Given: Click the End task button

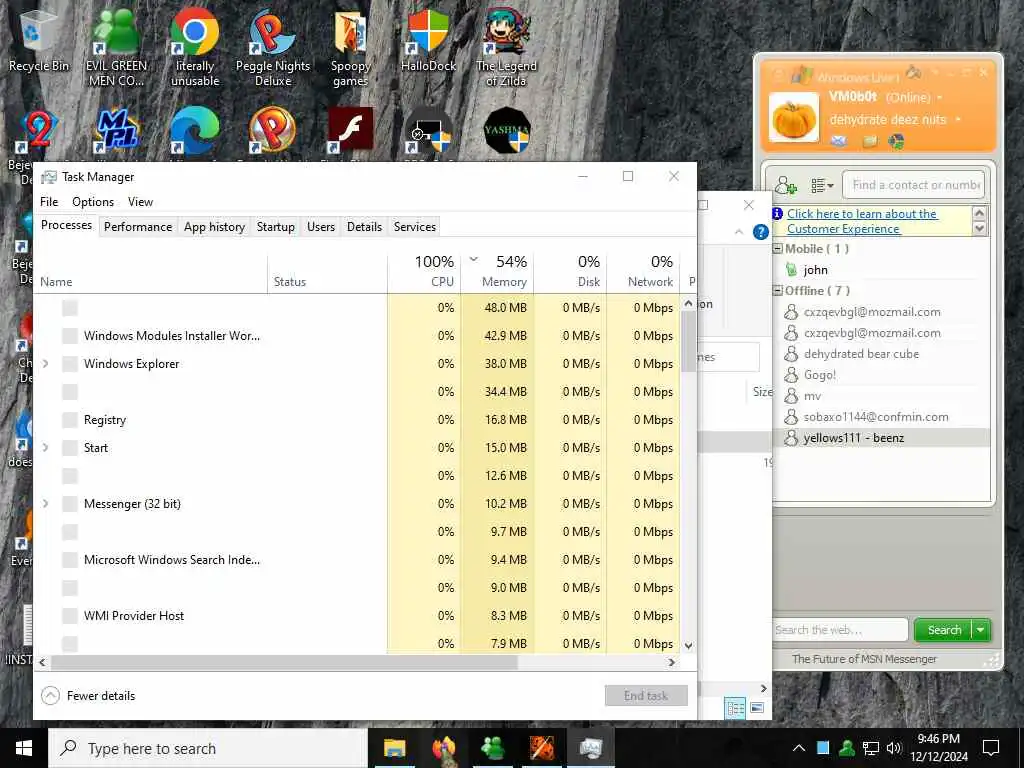Looking at the screenshot, I should point(646,696).
